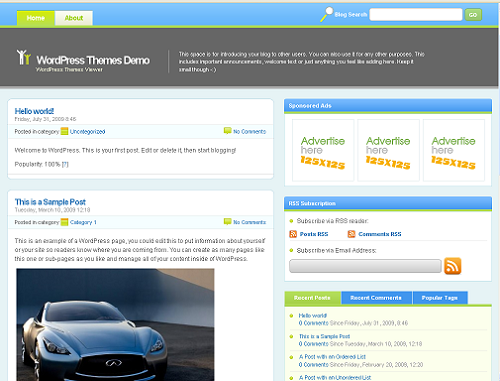Focus the Blog Search text field
This screenshot has width=500, height=381.
point(416,15)
